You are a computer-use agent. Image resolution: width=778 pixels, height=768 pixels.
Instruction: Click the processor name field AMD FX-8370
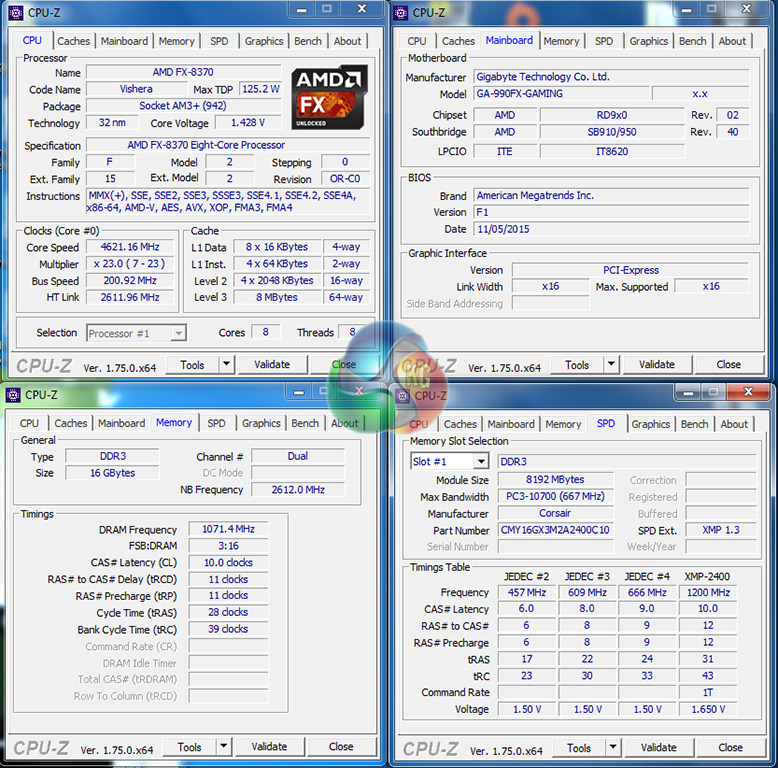pyautogui.click(x=183, y=72)
